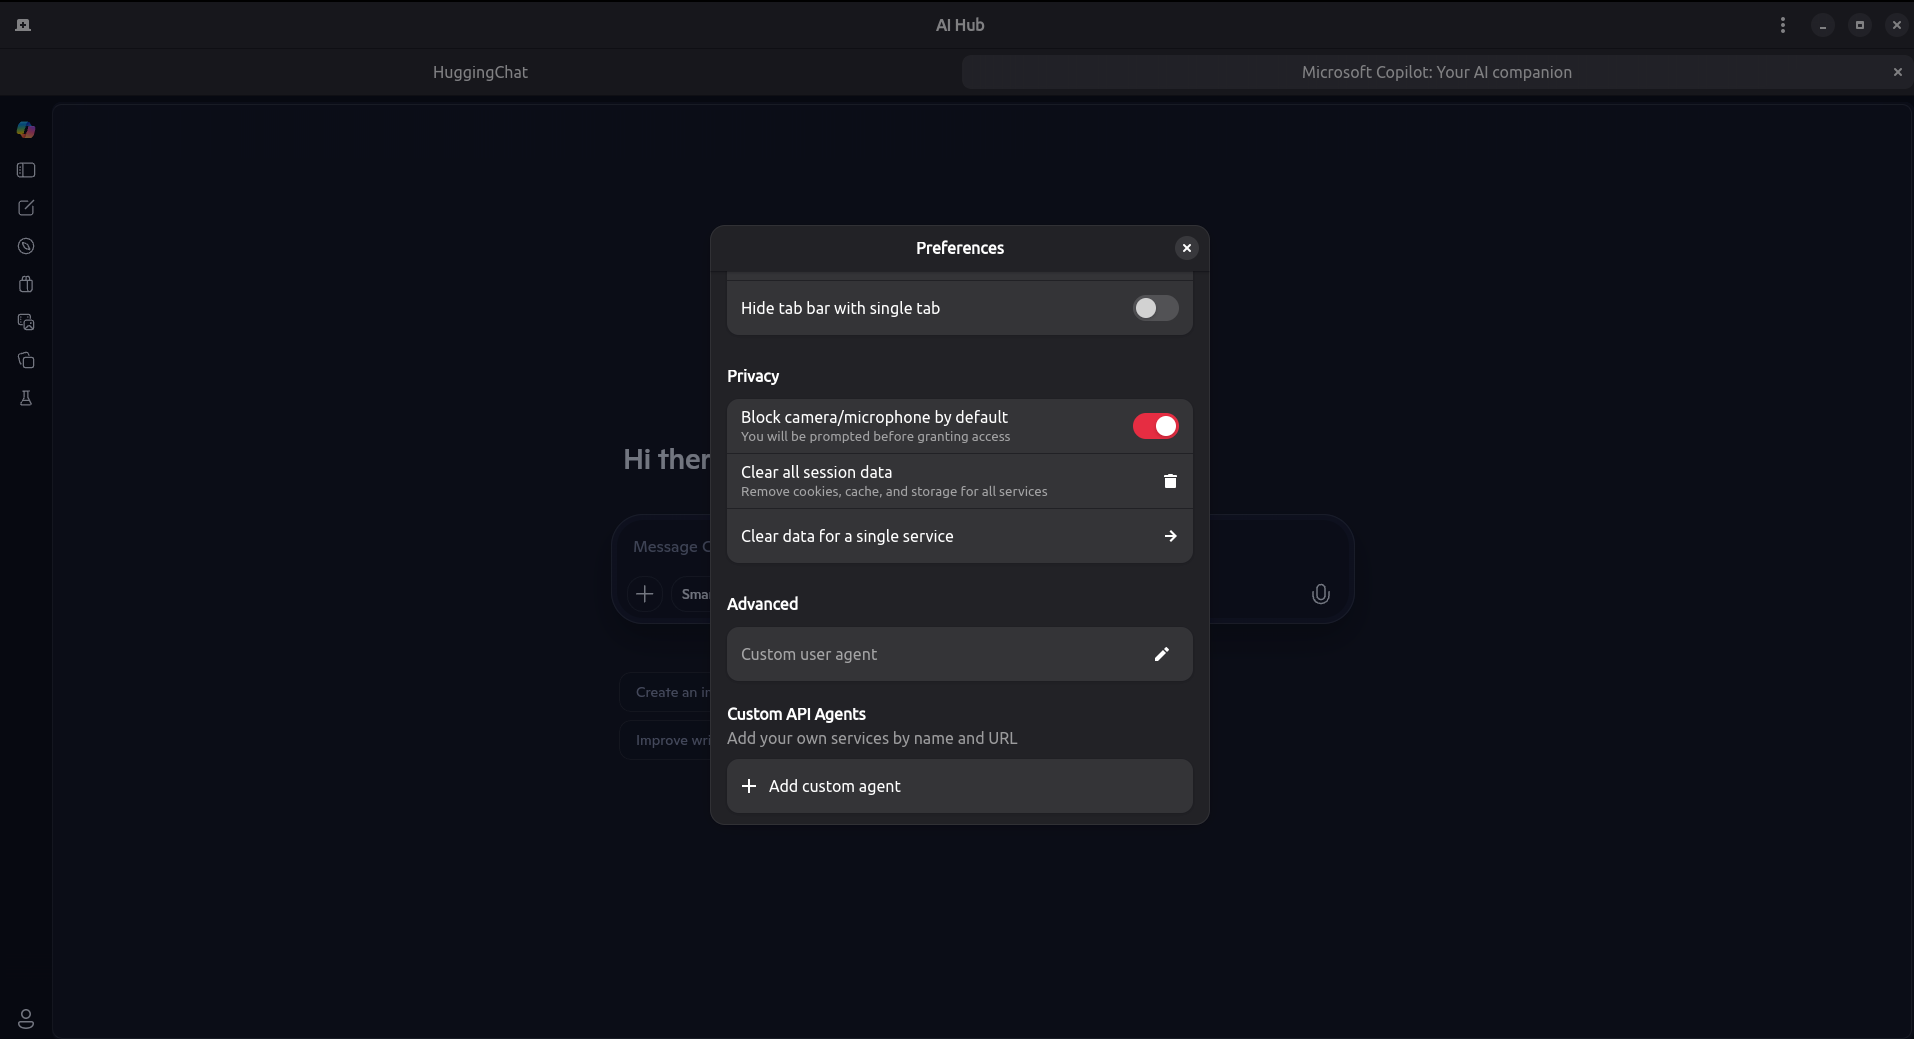Open the explore services compass icon

(x=25, y=246)
